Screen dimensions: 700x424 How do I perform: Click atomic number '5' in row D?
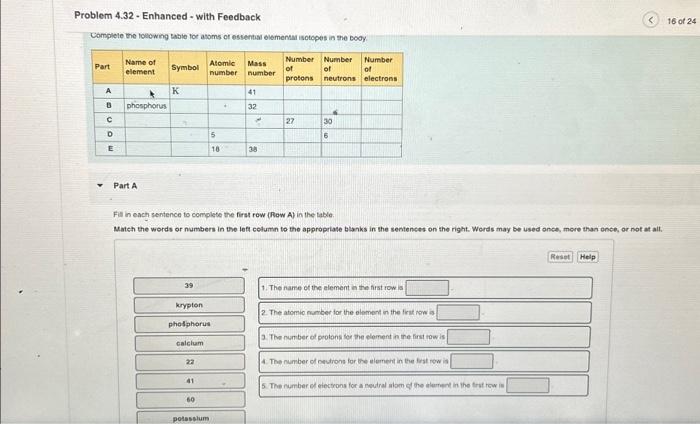pyautogui.click(x=213, y=134)
